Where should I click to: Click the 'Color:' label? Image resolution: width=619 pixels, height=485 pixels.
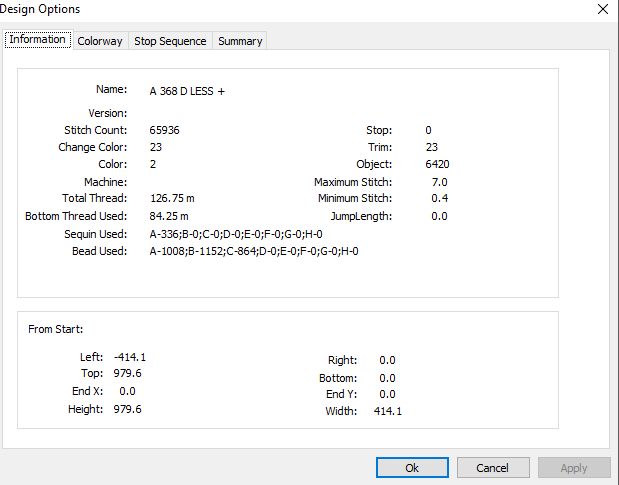point(113,164)
